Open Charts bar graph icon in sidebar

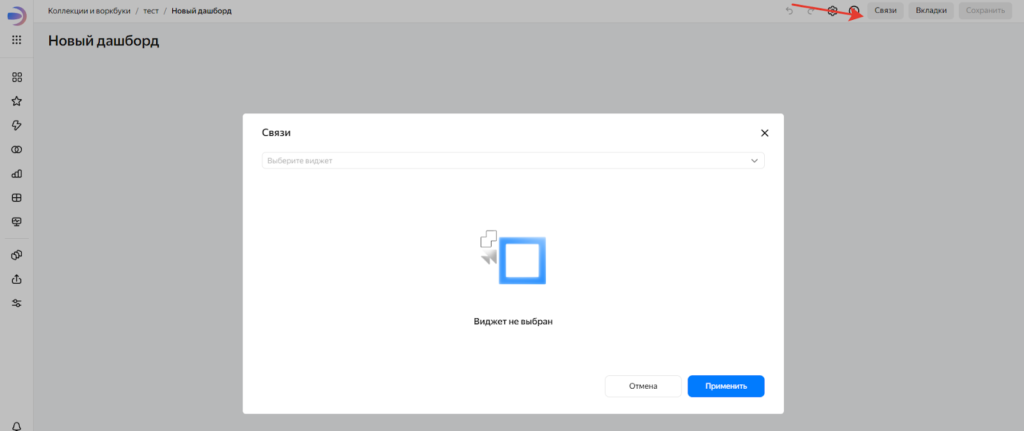[16, 173]
